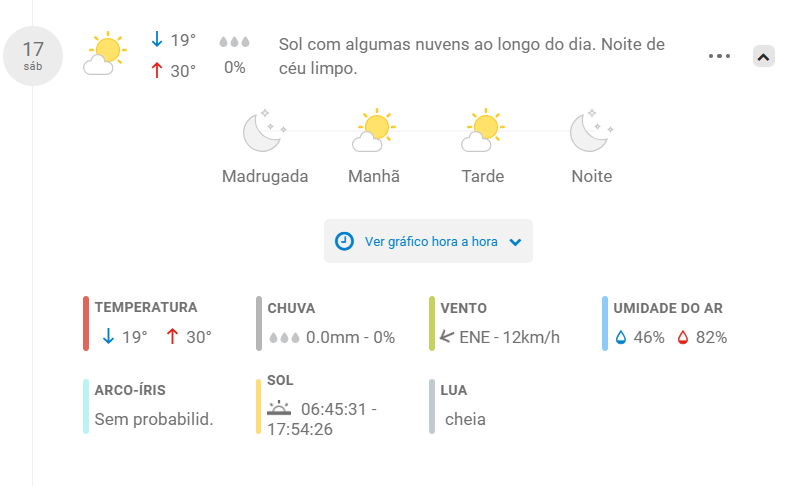The width and height of the screenshot is (790, 486).
Task: Click the clock icon in hourly graph button
Action: click(x=344, y=241)
